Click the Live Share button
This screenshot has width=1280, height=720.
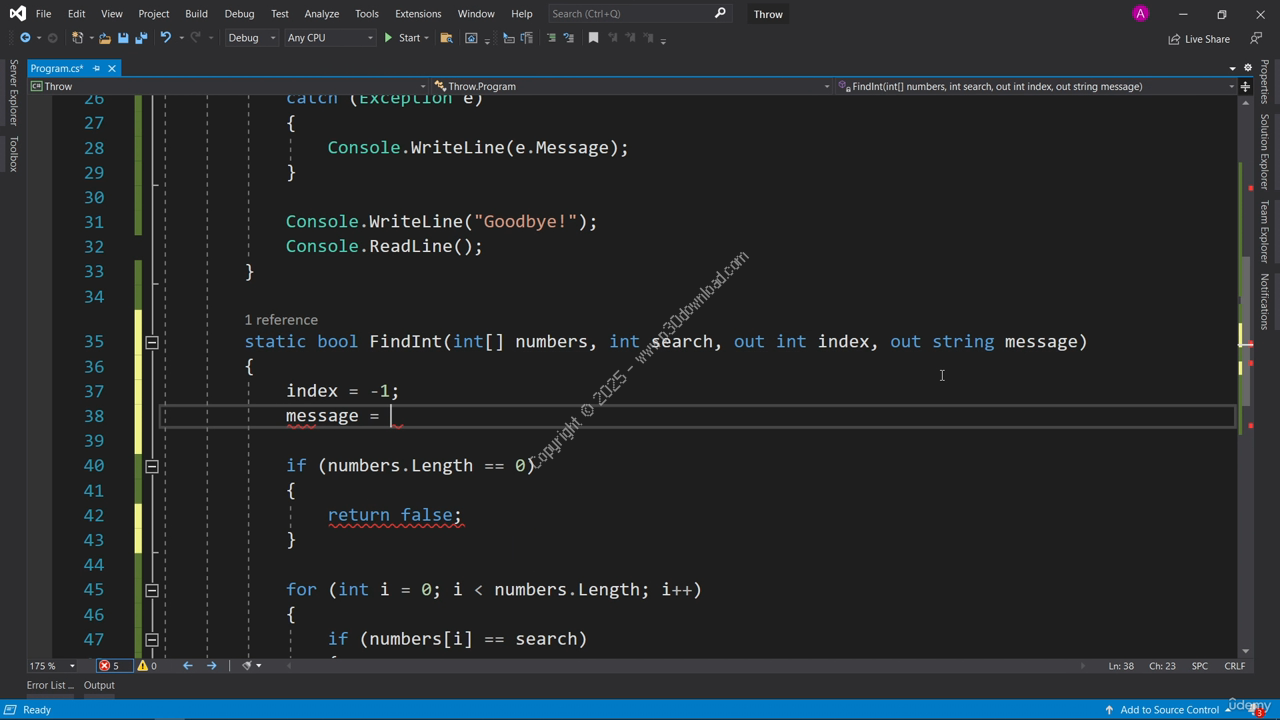tap(1199, 39)
